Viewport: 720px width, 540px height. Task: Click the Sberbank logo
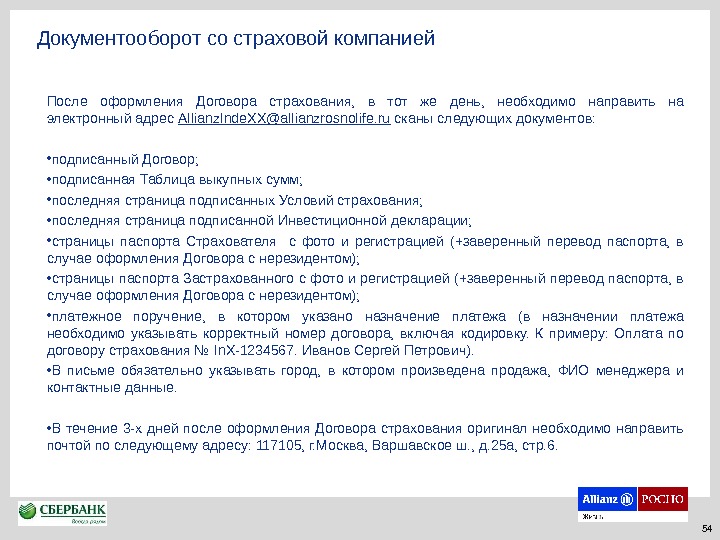click(x=62, y=513)
